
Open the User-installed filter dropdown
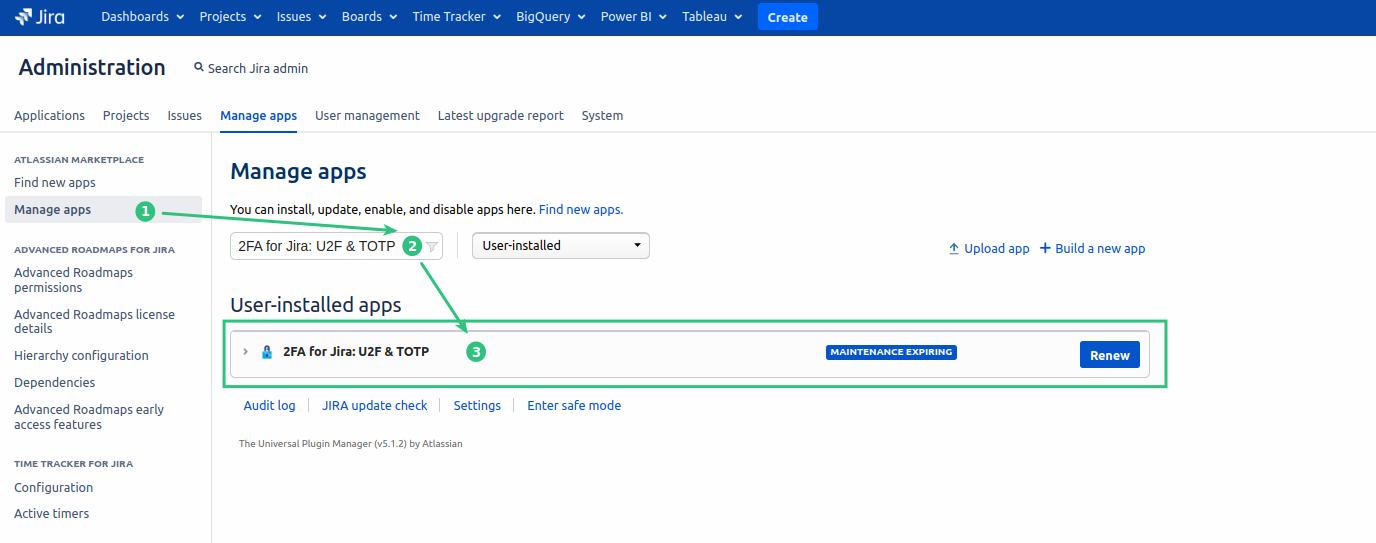click(x=560, y=245)
